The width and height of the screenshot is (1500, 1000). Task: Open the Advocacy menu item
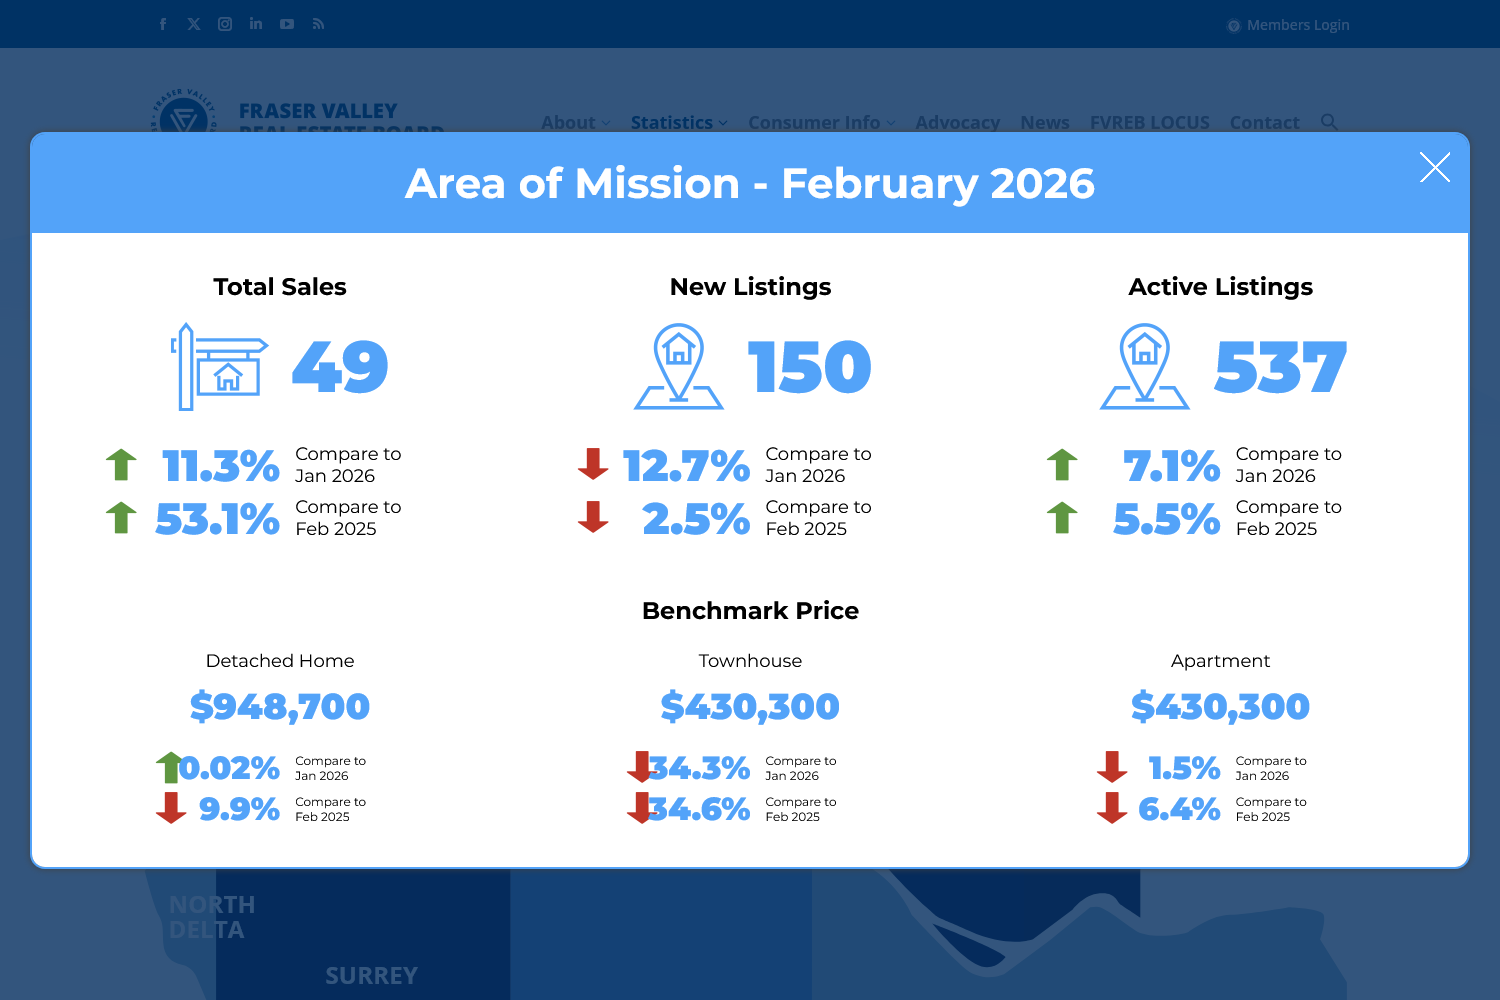coord(957,123)
